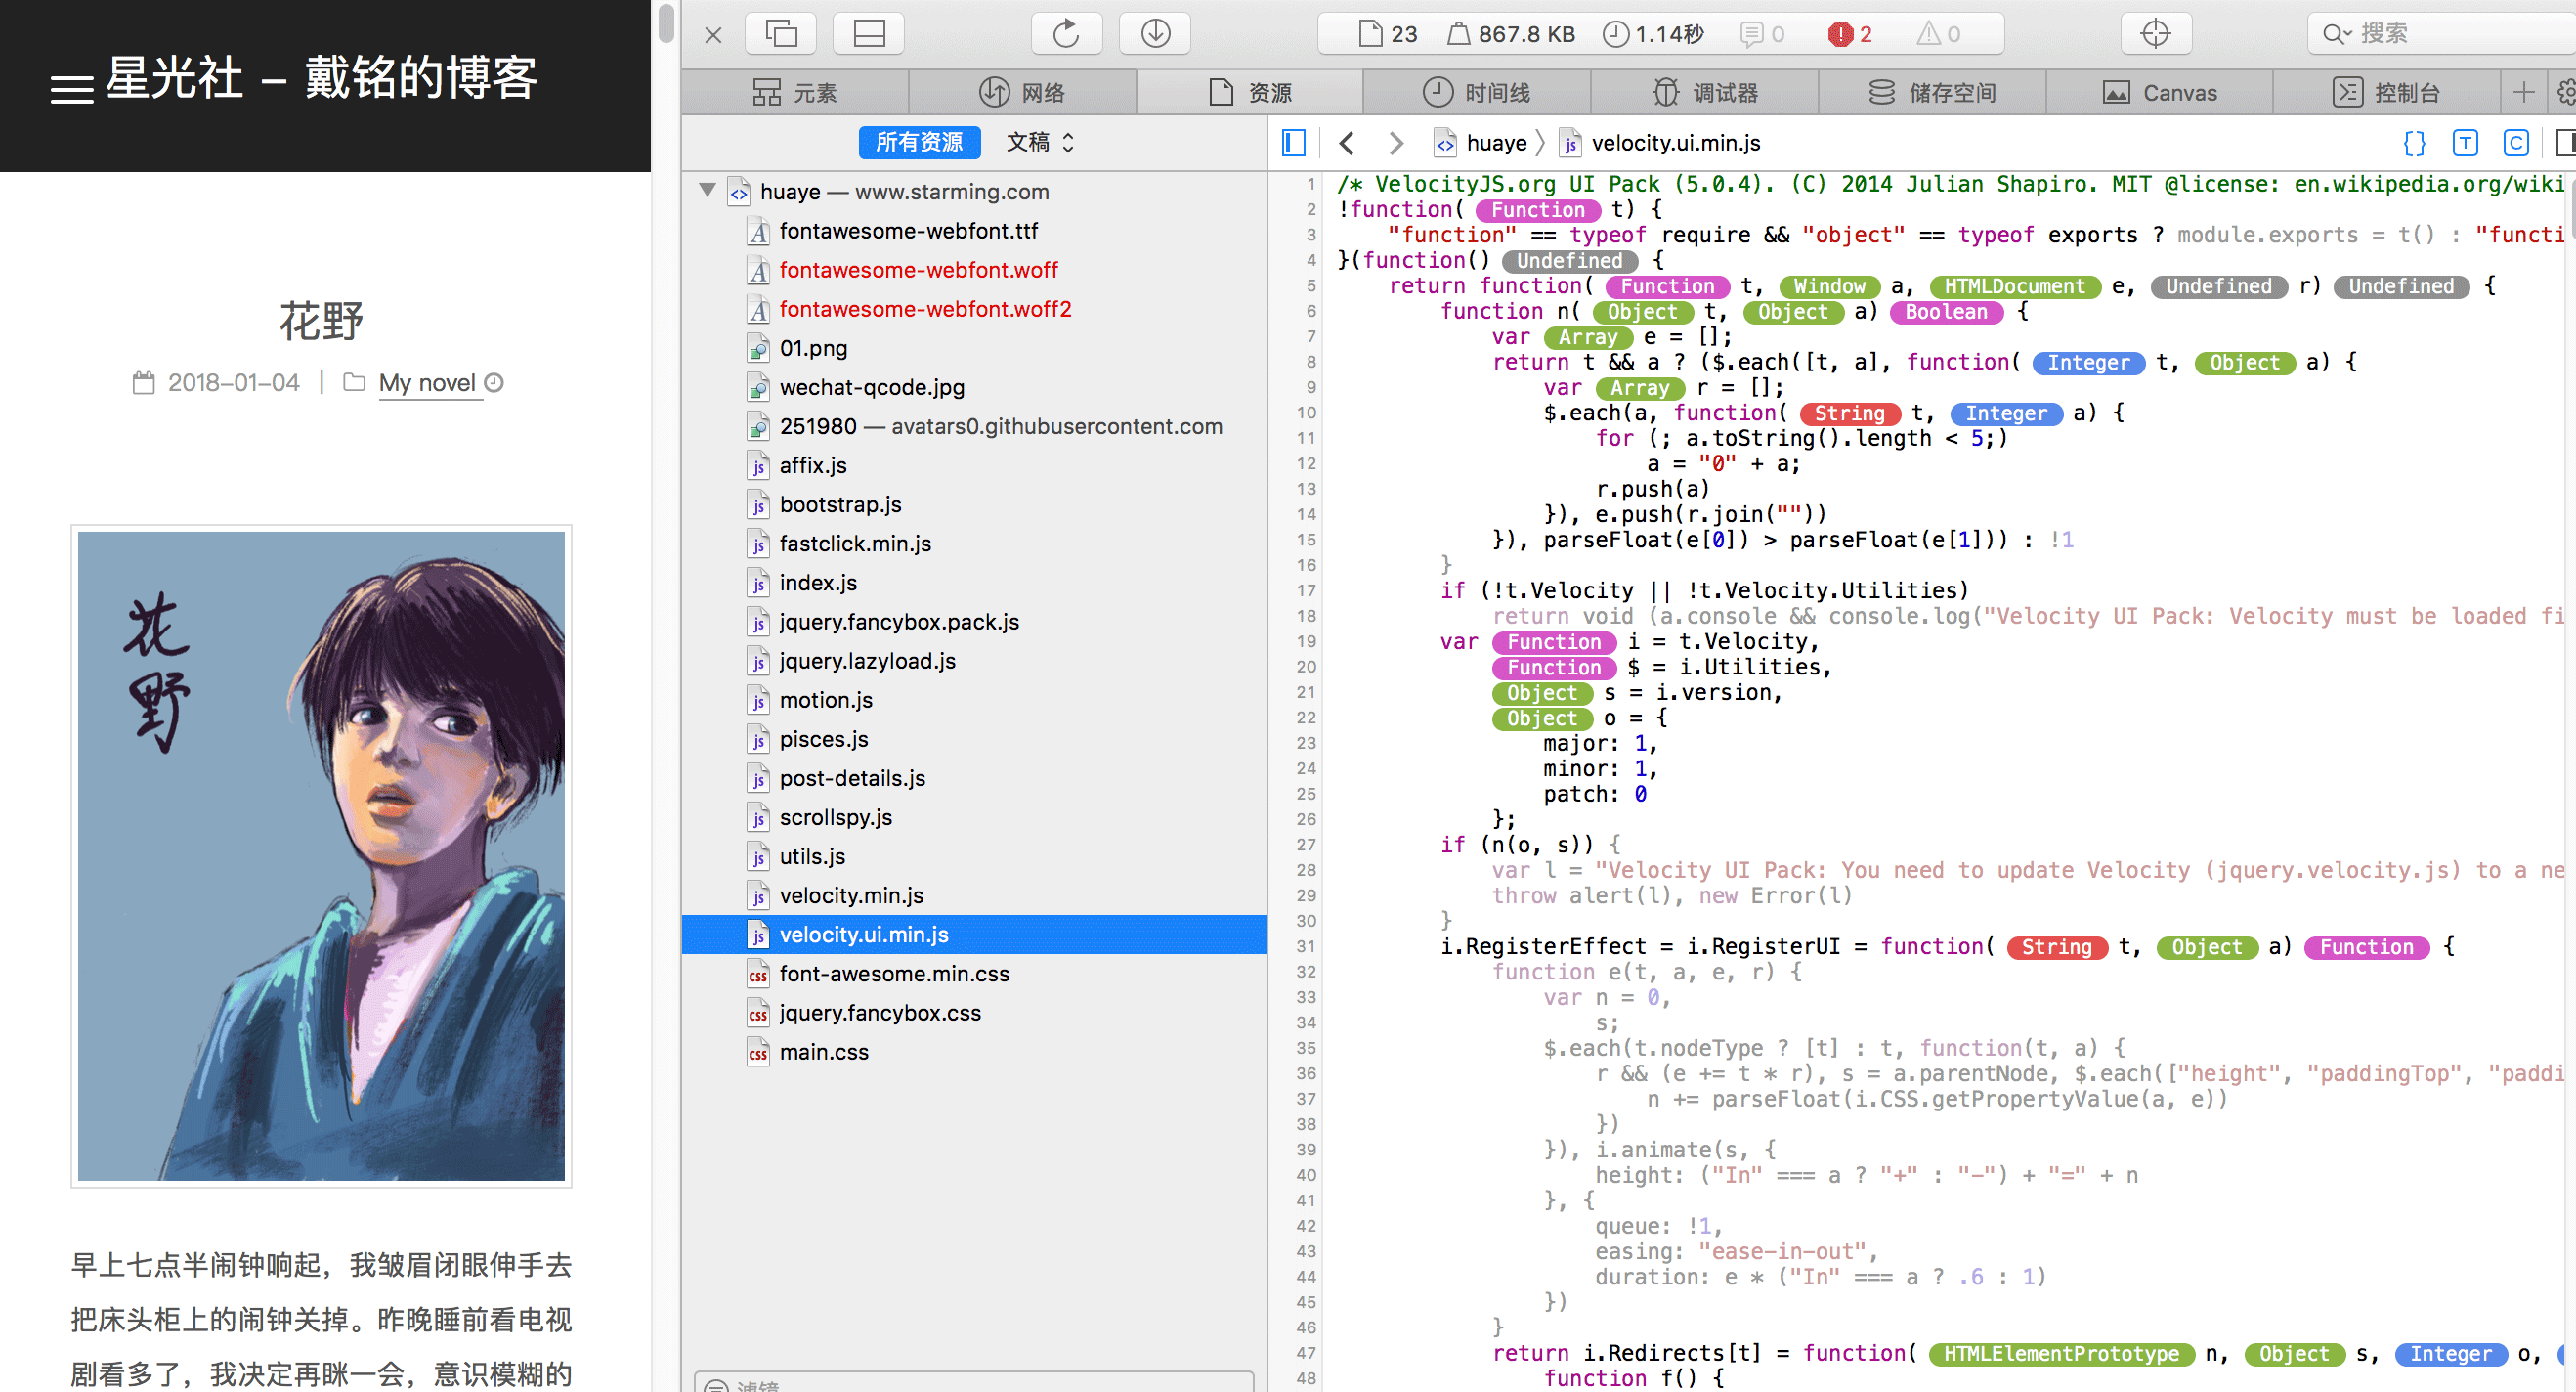The image size is (2576, 1392).
Task: Click the element selection crosshair icon
Action: tap(2156, 34)
